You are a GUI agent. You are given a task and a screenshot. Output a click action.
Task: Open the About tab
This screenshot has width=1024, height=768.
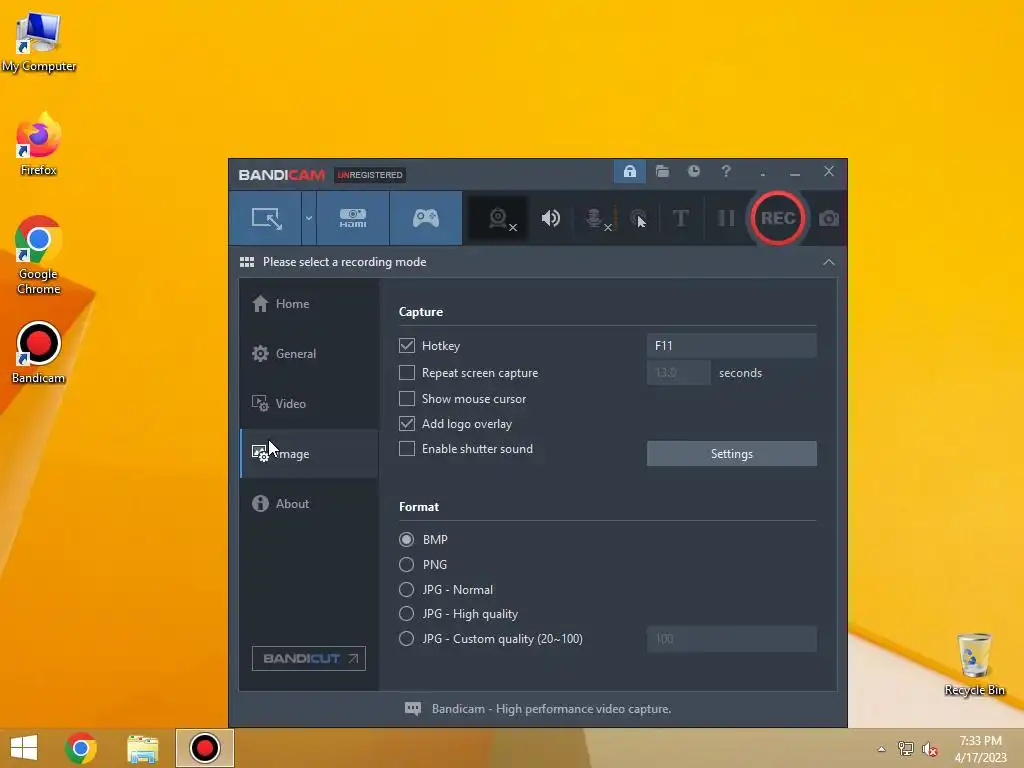(x=309, y=504)
